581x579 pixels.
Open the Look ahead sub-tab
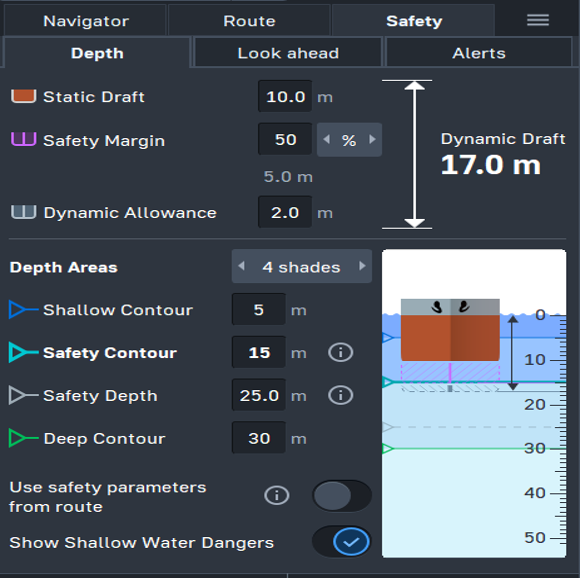pyautogui.click(x=288, y=53)
